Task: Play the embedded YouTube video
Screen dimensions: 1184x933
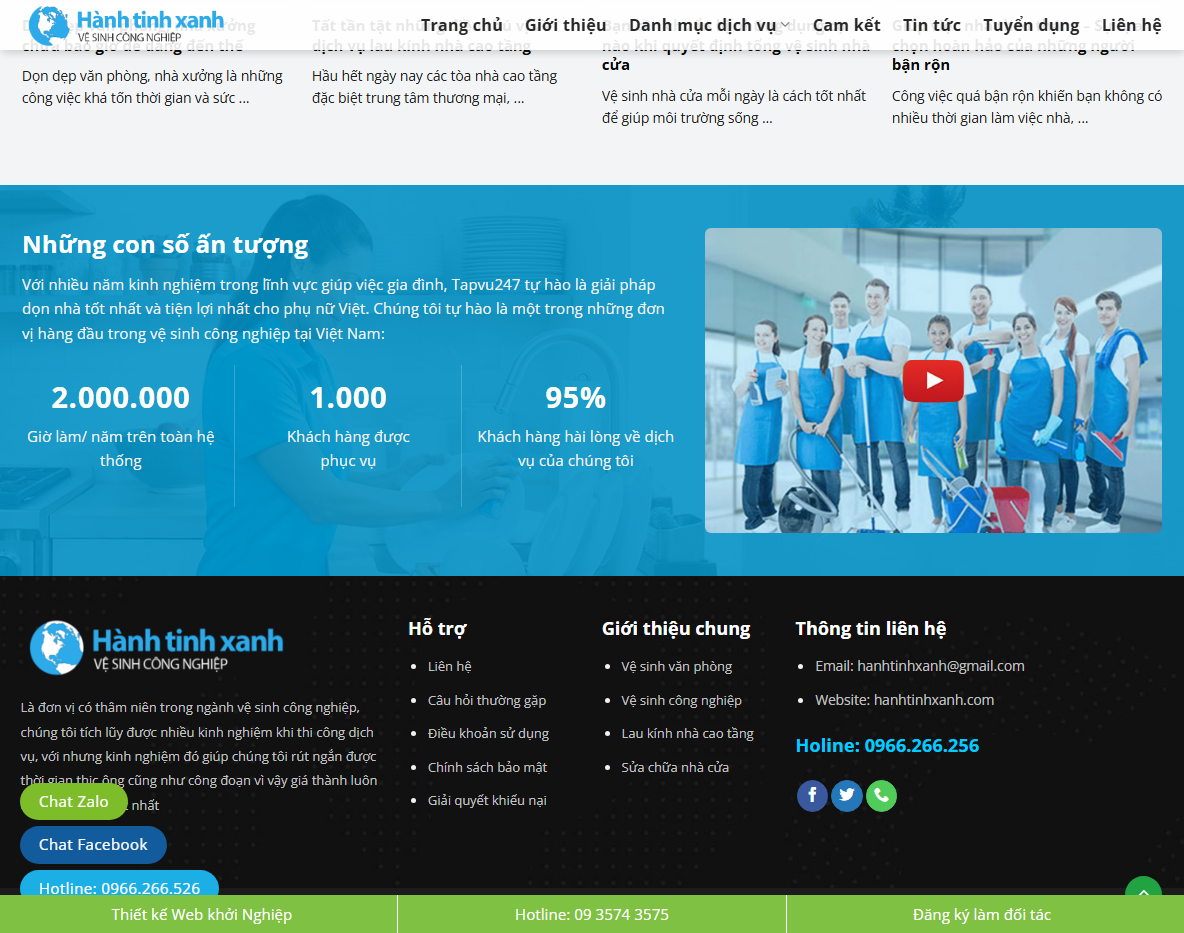Action: click(932, 381)
